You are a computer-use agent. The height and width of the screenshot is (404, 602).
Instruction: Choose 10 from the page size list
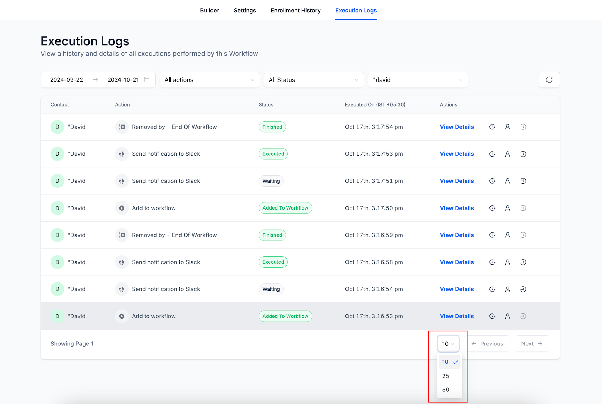[450, 362]
